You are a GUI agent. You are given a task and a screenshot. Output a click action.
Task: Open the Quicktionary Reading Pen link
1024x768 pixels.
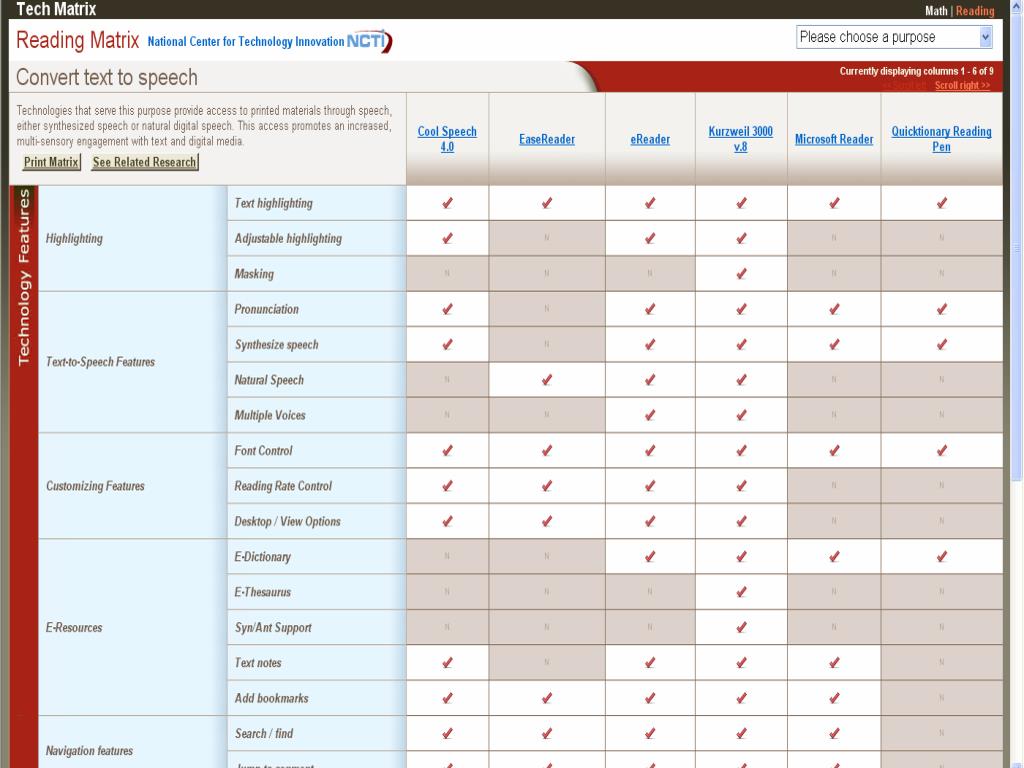point(942,138)
